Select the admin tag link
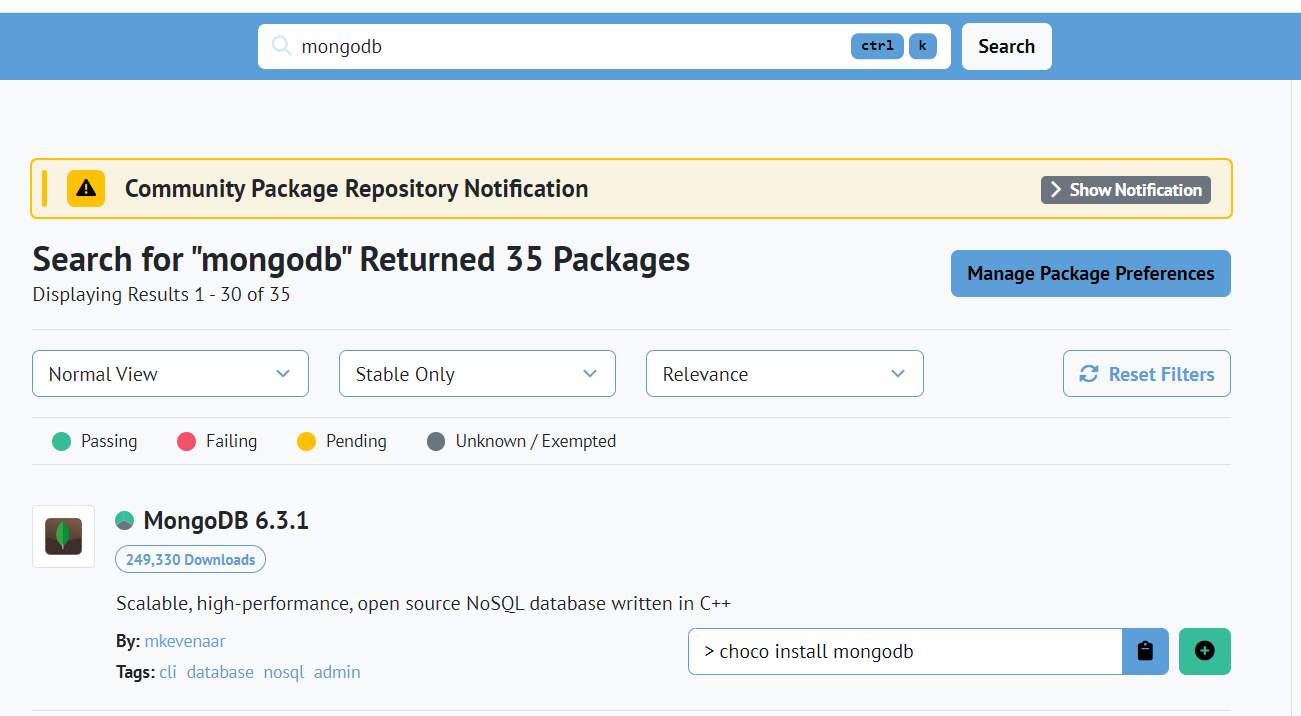The width and height of the screenshot is (1301, 716). pos(337,672)
